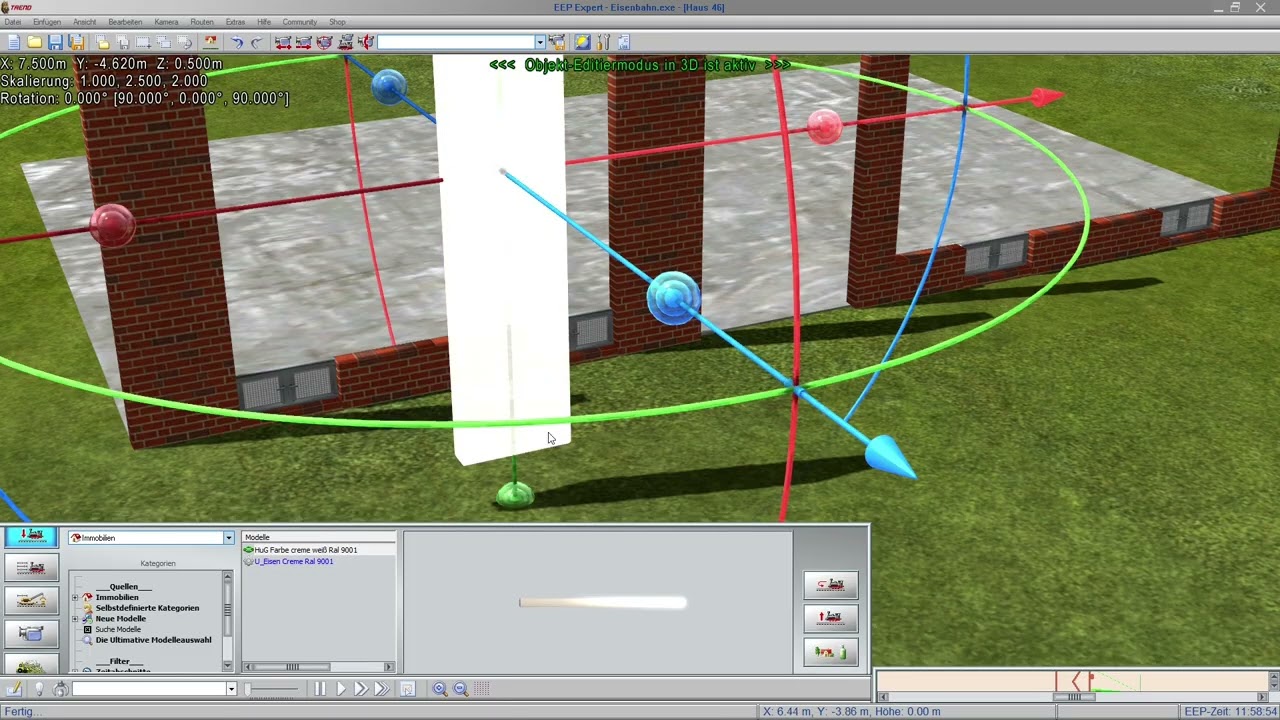Click the minimap horizontal scrollbar thumb
The image size is (1280, 720).
(x=1074, y=697)
